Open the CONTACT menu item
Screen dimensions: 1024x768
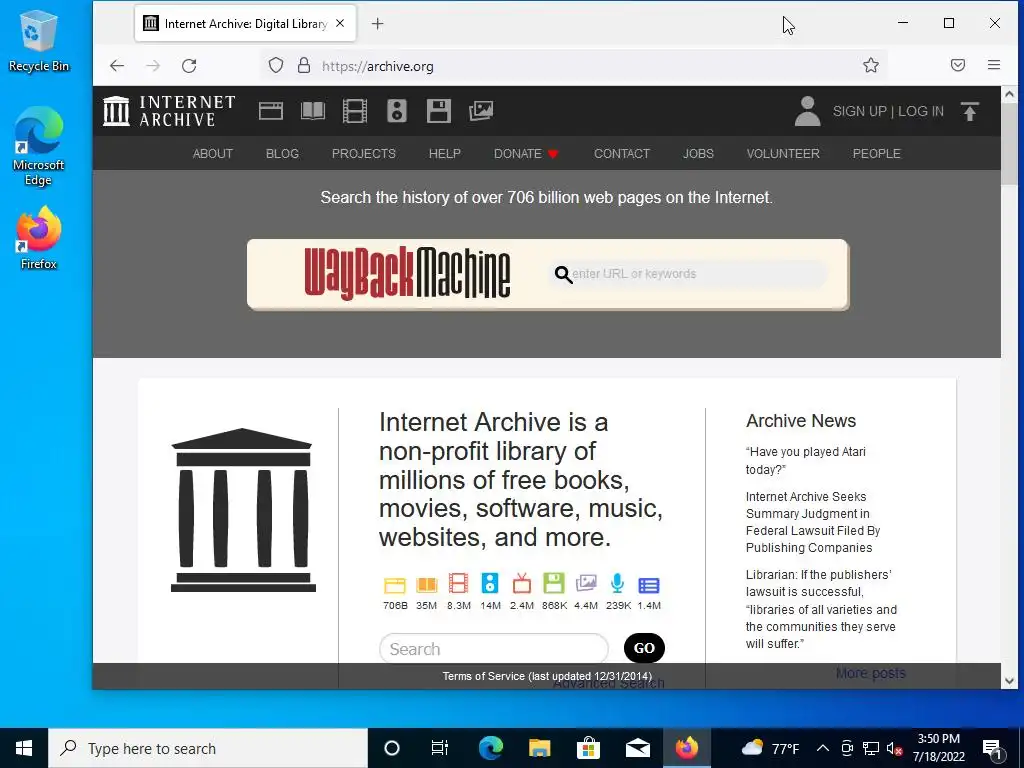click(622, 153)
